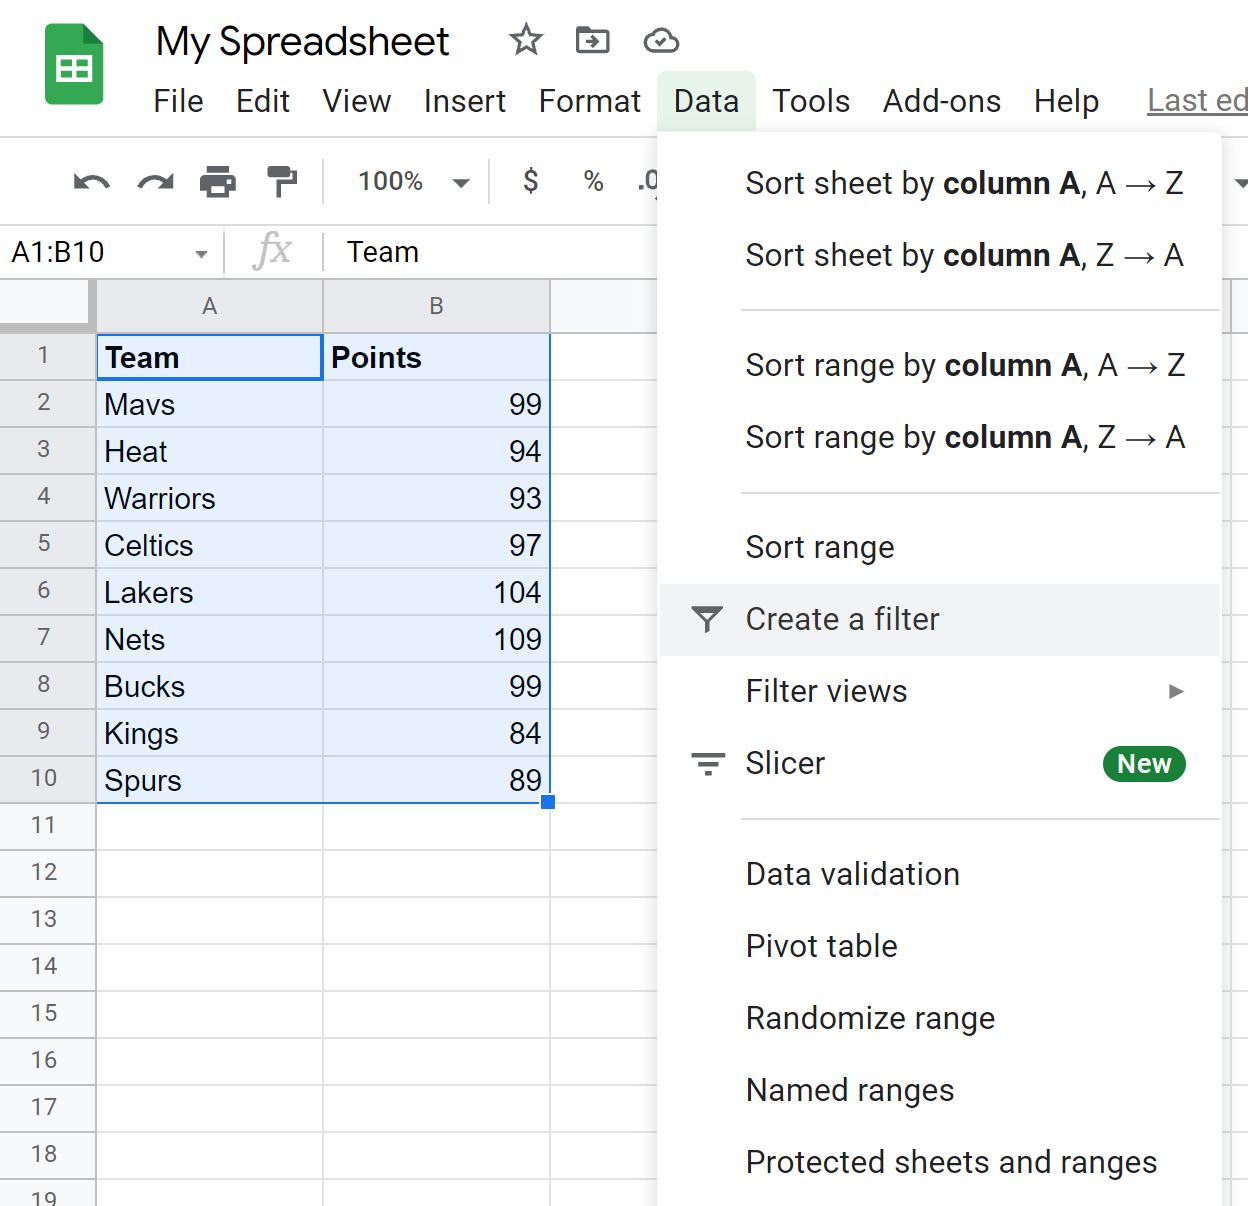Click the print icon
The image size is (1248, 1206).
tap(218, 182)
